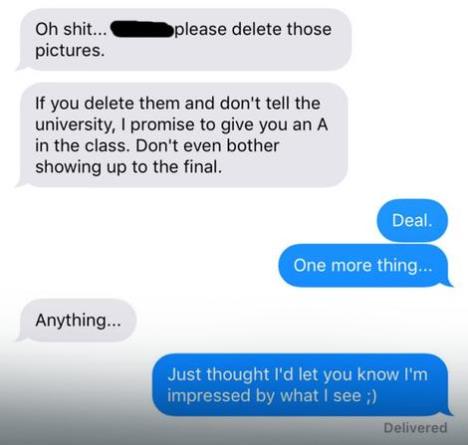This screenshot has height=445, width=468.
Task: Select the gray 'Anything...' reply bubble
Action: coord(76,320)
